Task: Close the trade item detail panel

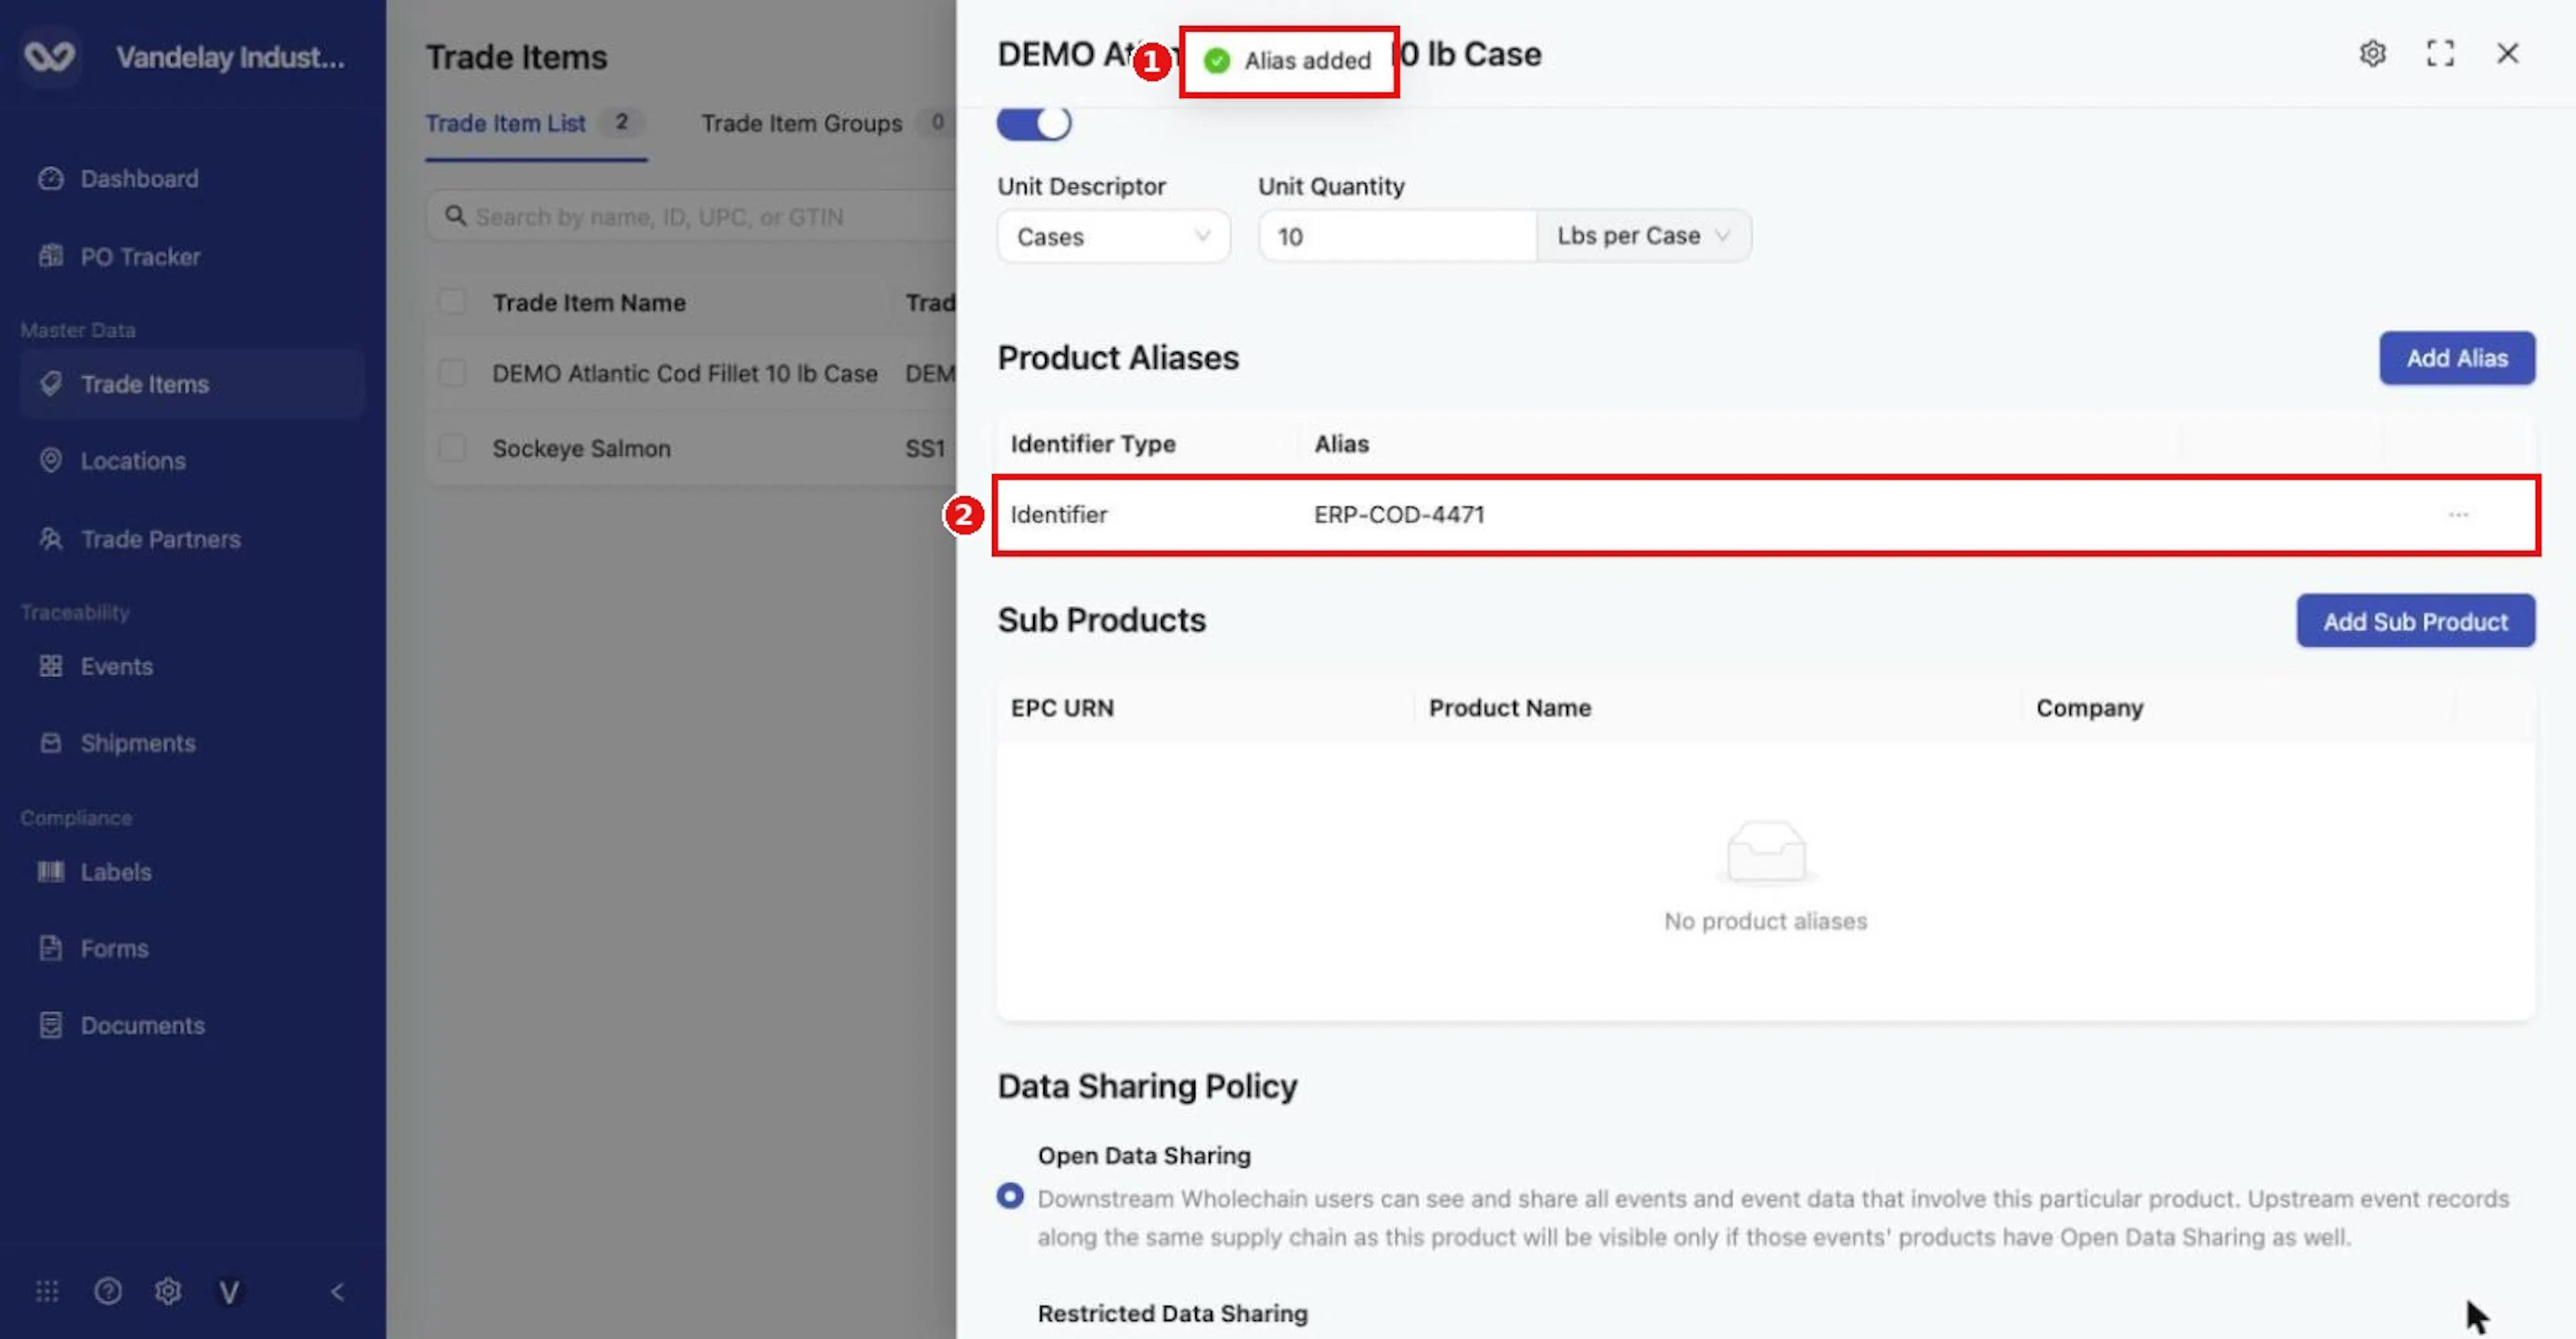Action: coord(2507,53)
